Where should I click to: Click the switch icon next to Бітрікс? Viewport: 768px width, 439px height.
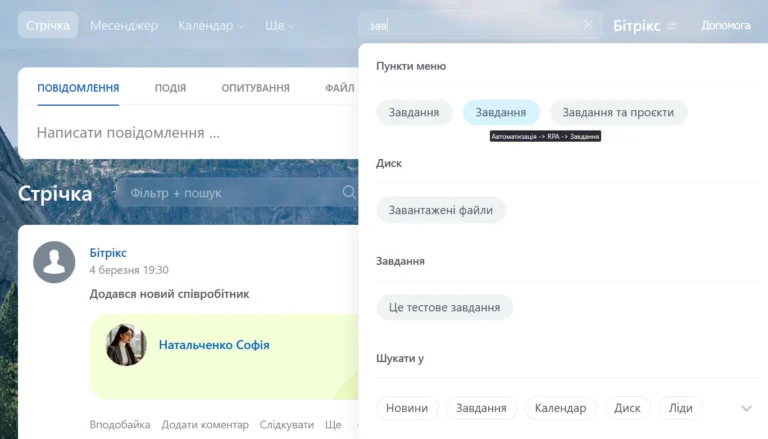[672, 25]
